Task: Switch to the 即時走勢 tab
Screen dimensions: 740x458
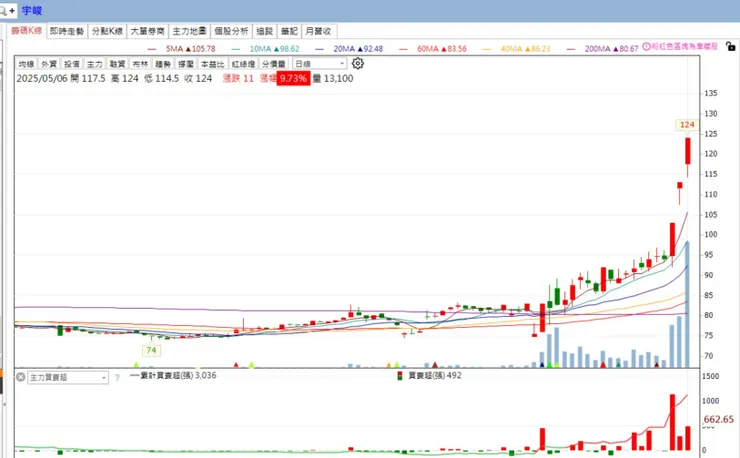Action: 67,31
